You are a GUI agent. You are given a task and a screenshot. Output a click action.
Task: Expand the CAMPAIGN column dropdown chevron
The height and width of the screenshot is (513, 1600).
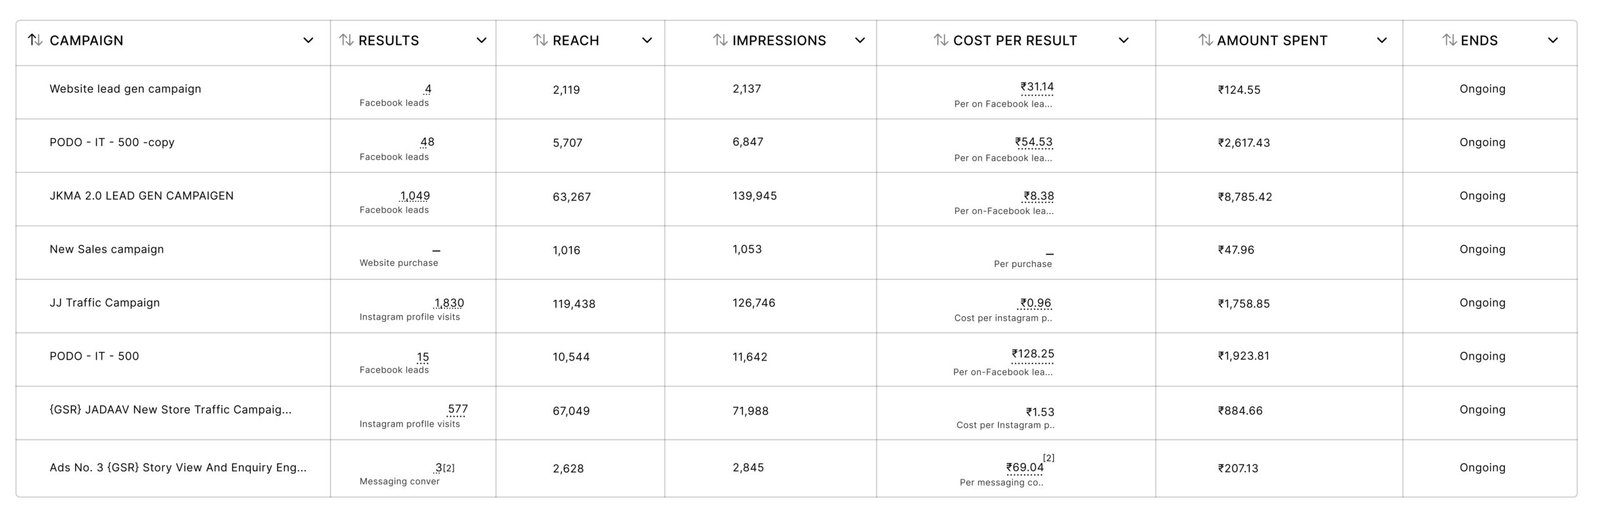[308, 41]
